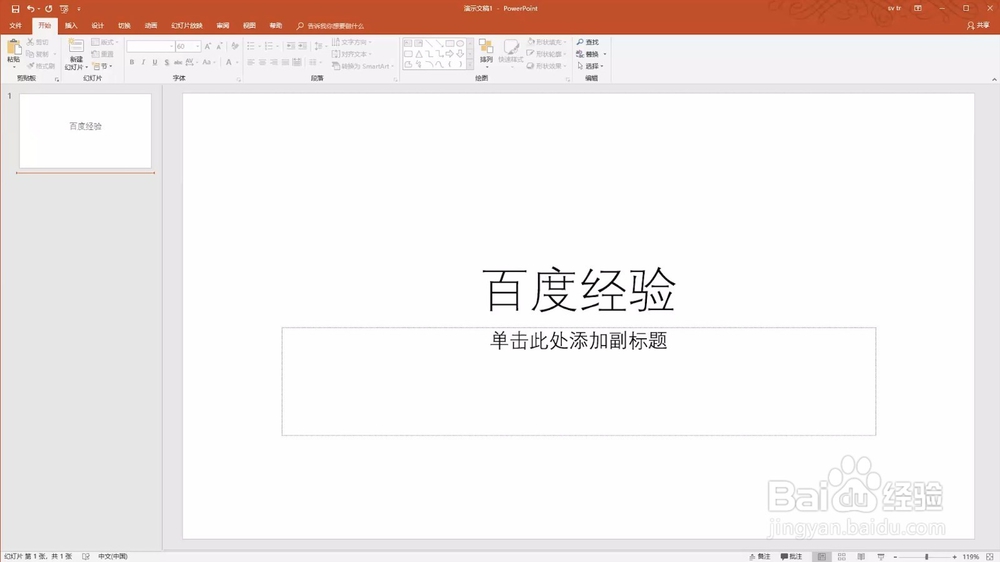Open the 审阅 (Review) tab
The width and height of the screenshot is (1000, 562).
[x=223, y=26]
